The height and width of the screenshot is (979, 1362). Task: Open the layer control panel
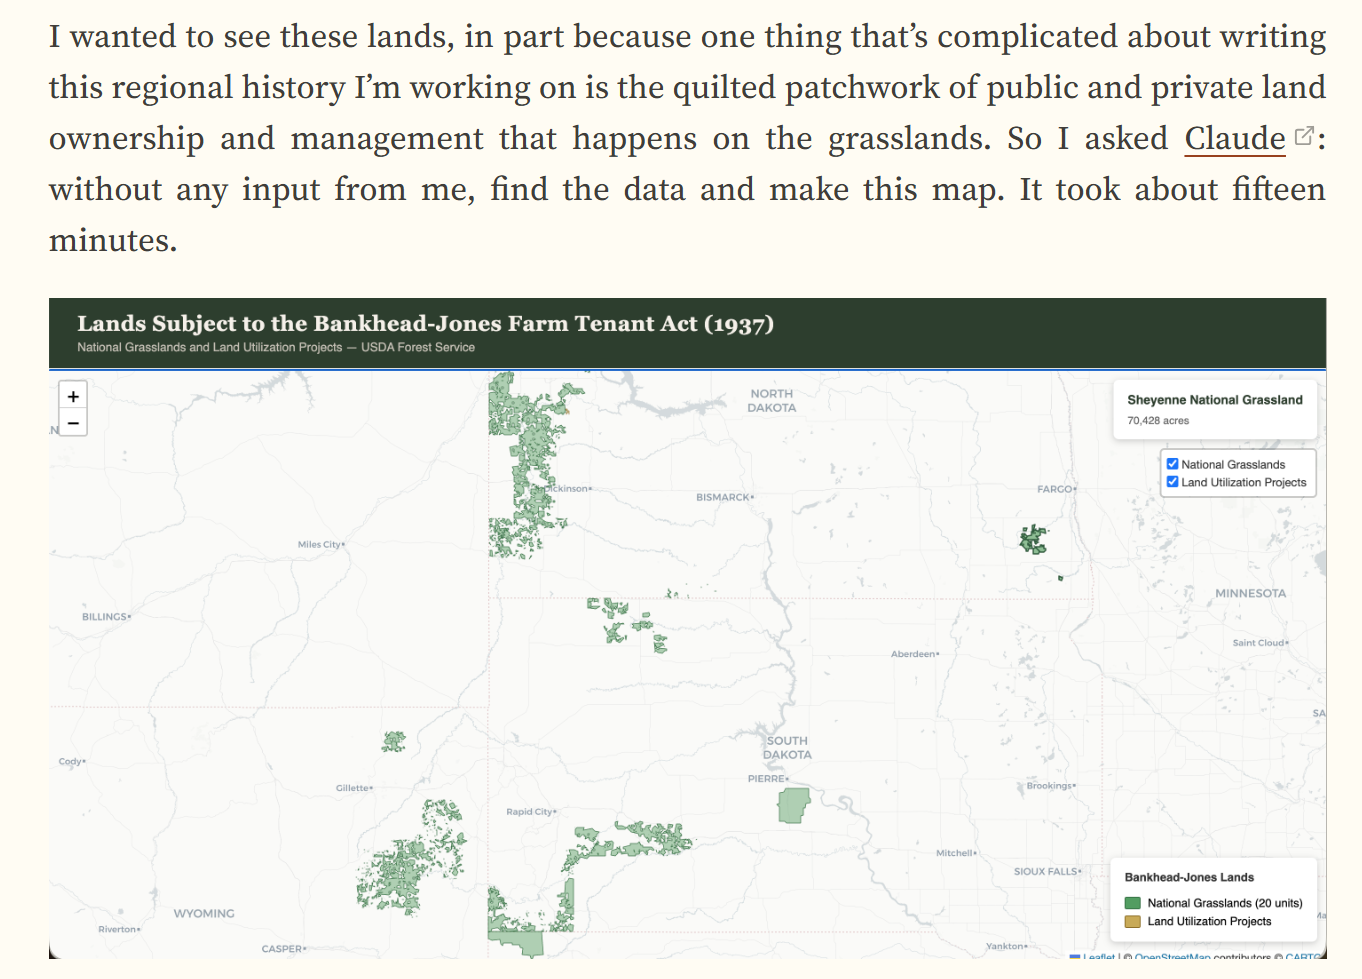pos(1238,472)
